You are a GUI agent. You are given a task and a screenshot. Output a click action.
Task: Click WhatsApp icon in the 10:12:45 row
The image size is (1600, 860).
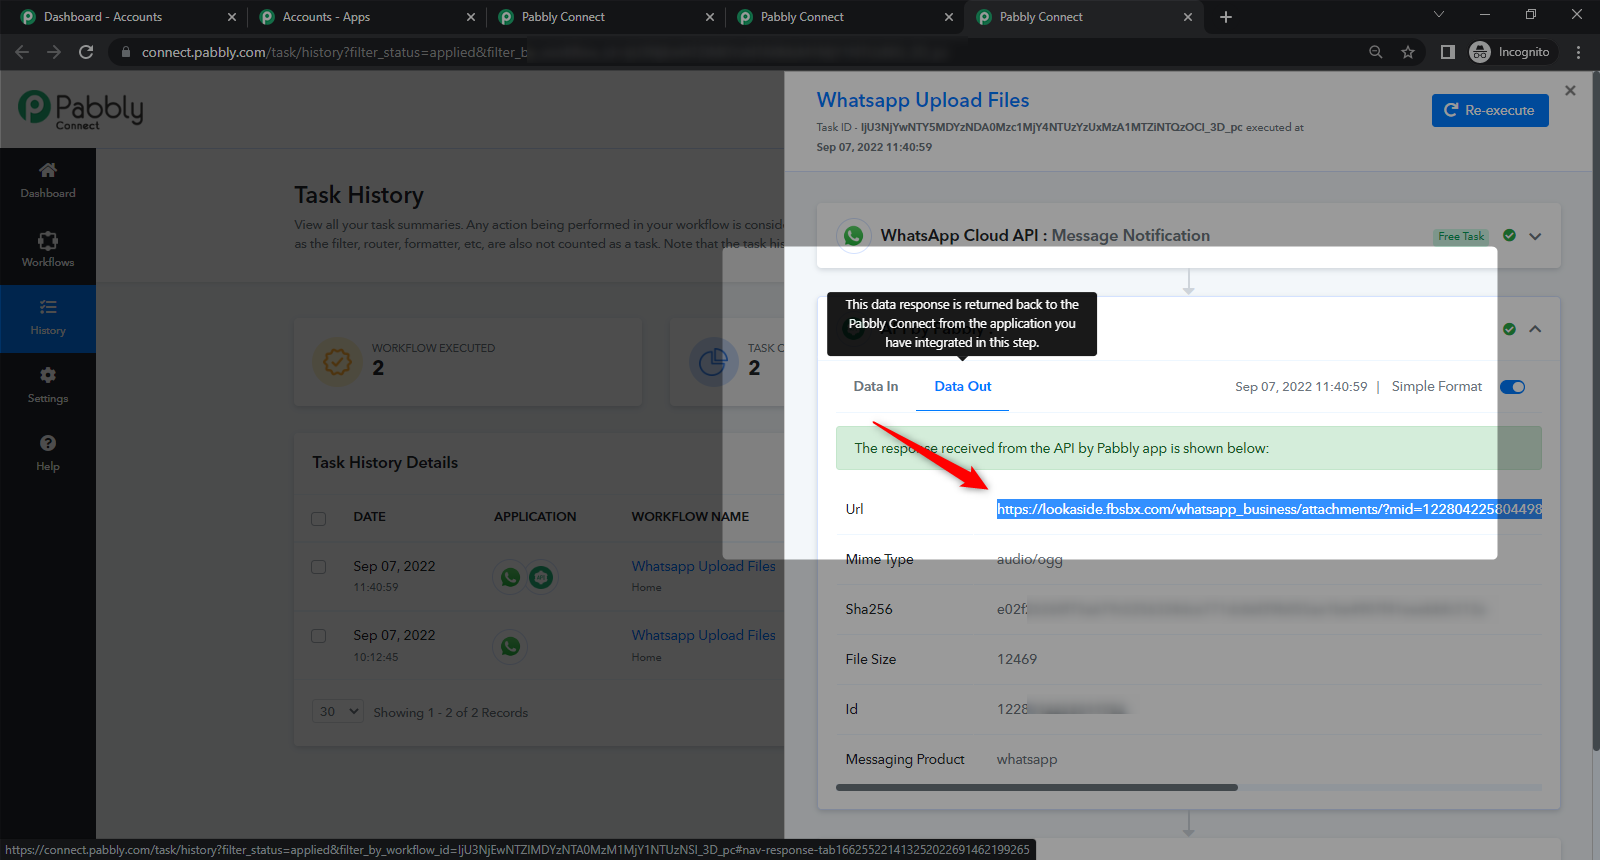[511, 646]
